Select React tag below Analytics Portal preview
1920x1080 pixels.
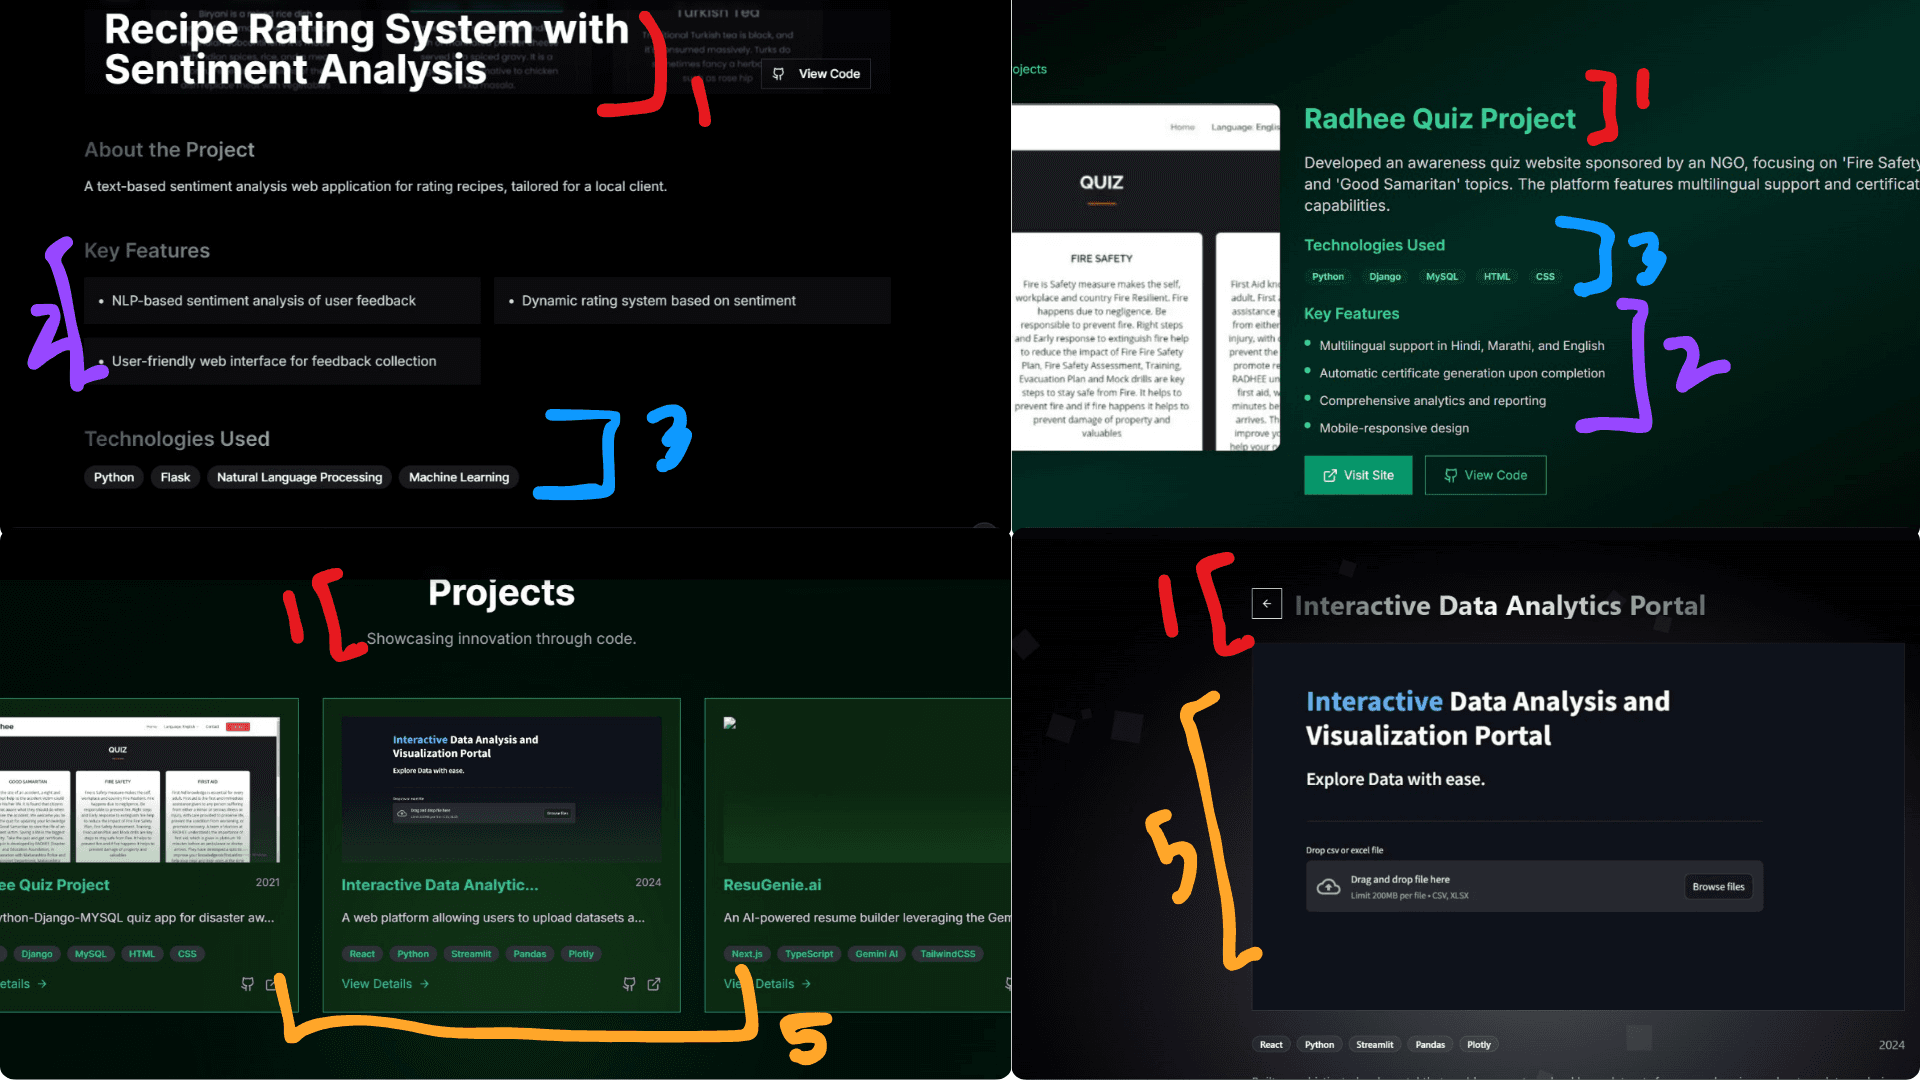[1271, 1045]
